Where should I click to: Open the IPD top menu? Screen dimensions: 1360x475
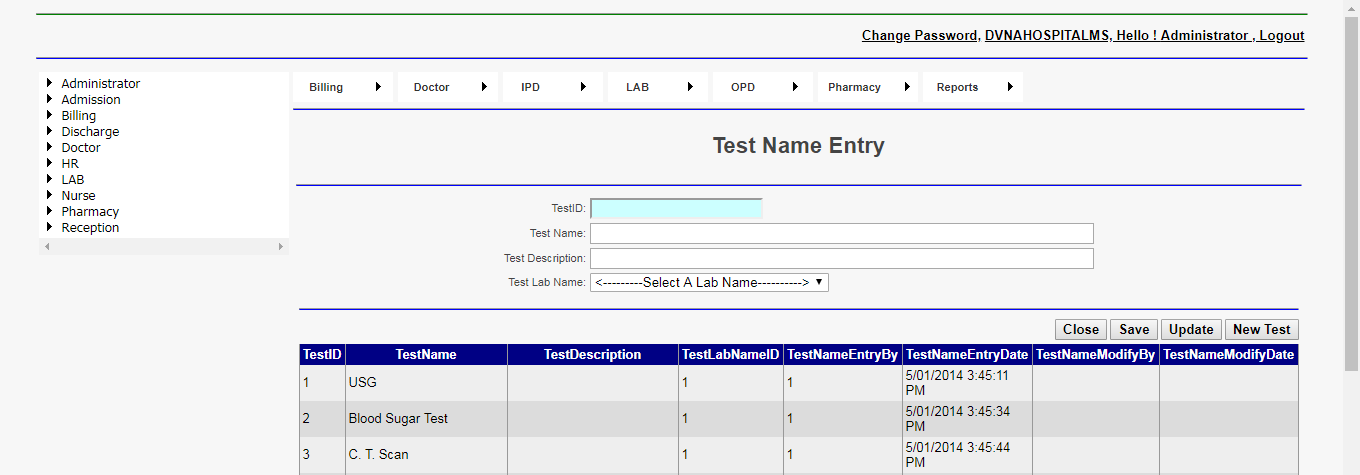click(x=553, y=87)
